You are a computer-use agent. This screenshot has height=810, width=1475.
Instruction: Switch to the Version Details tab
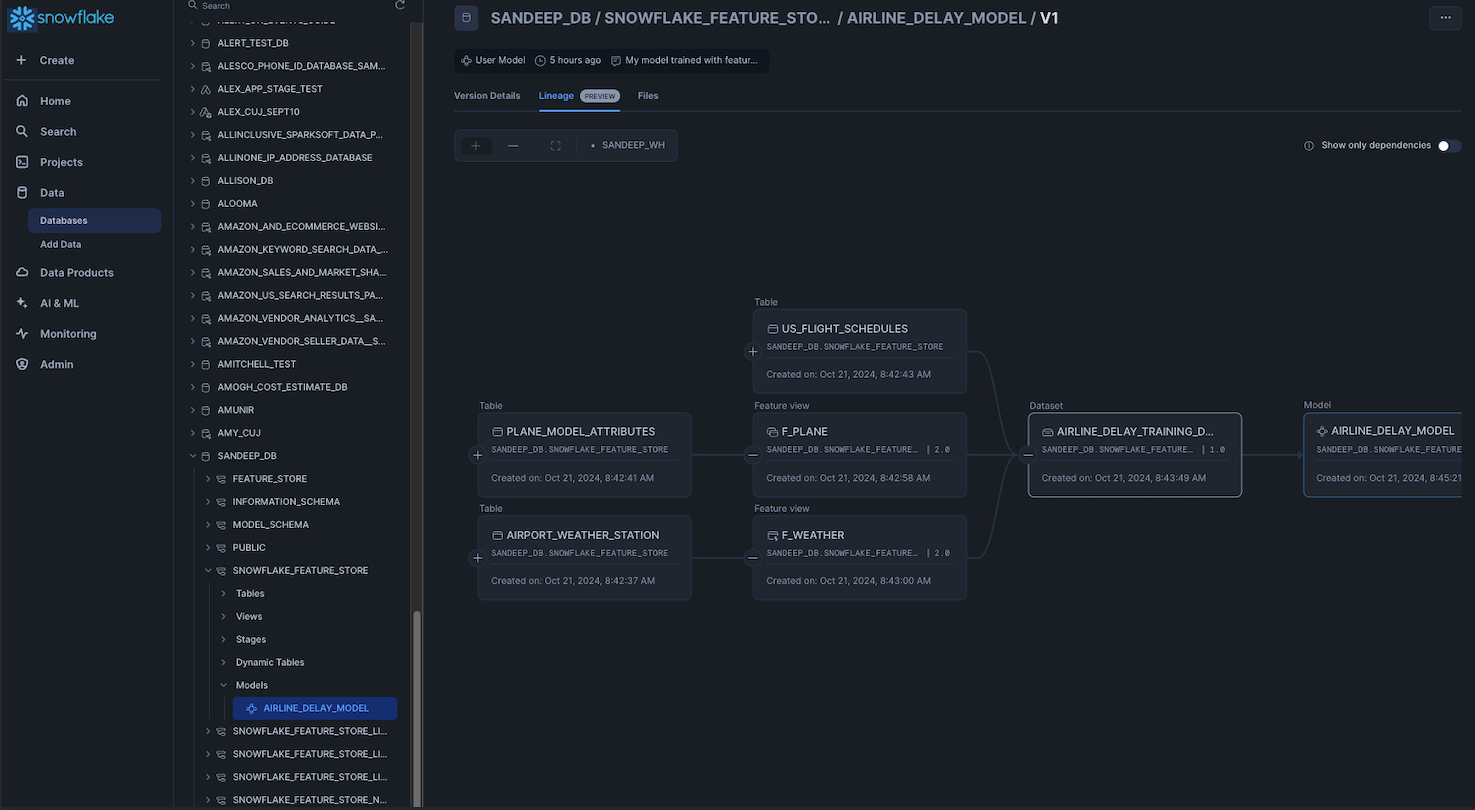[x=485, y=95]
